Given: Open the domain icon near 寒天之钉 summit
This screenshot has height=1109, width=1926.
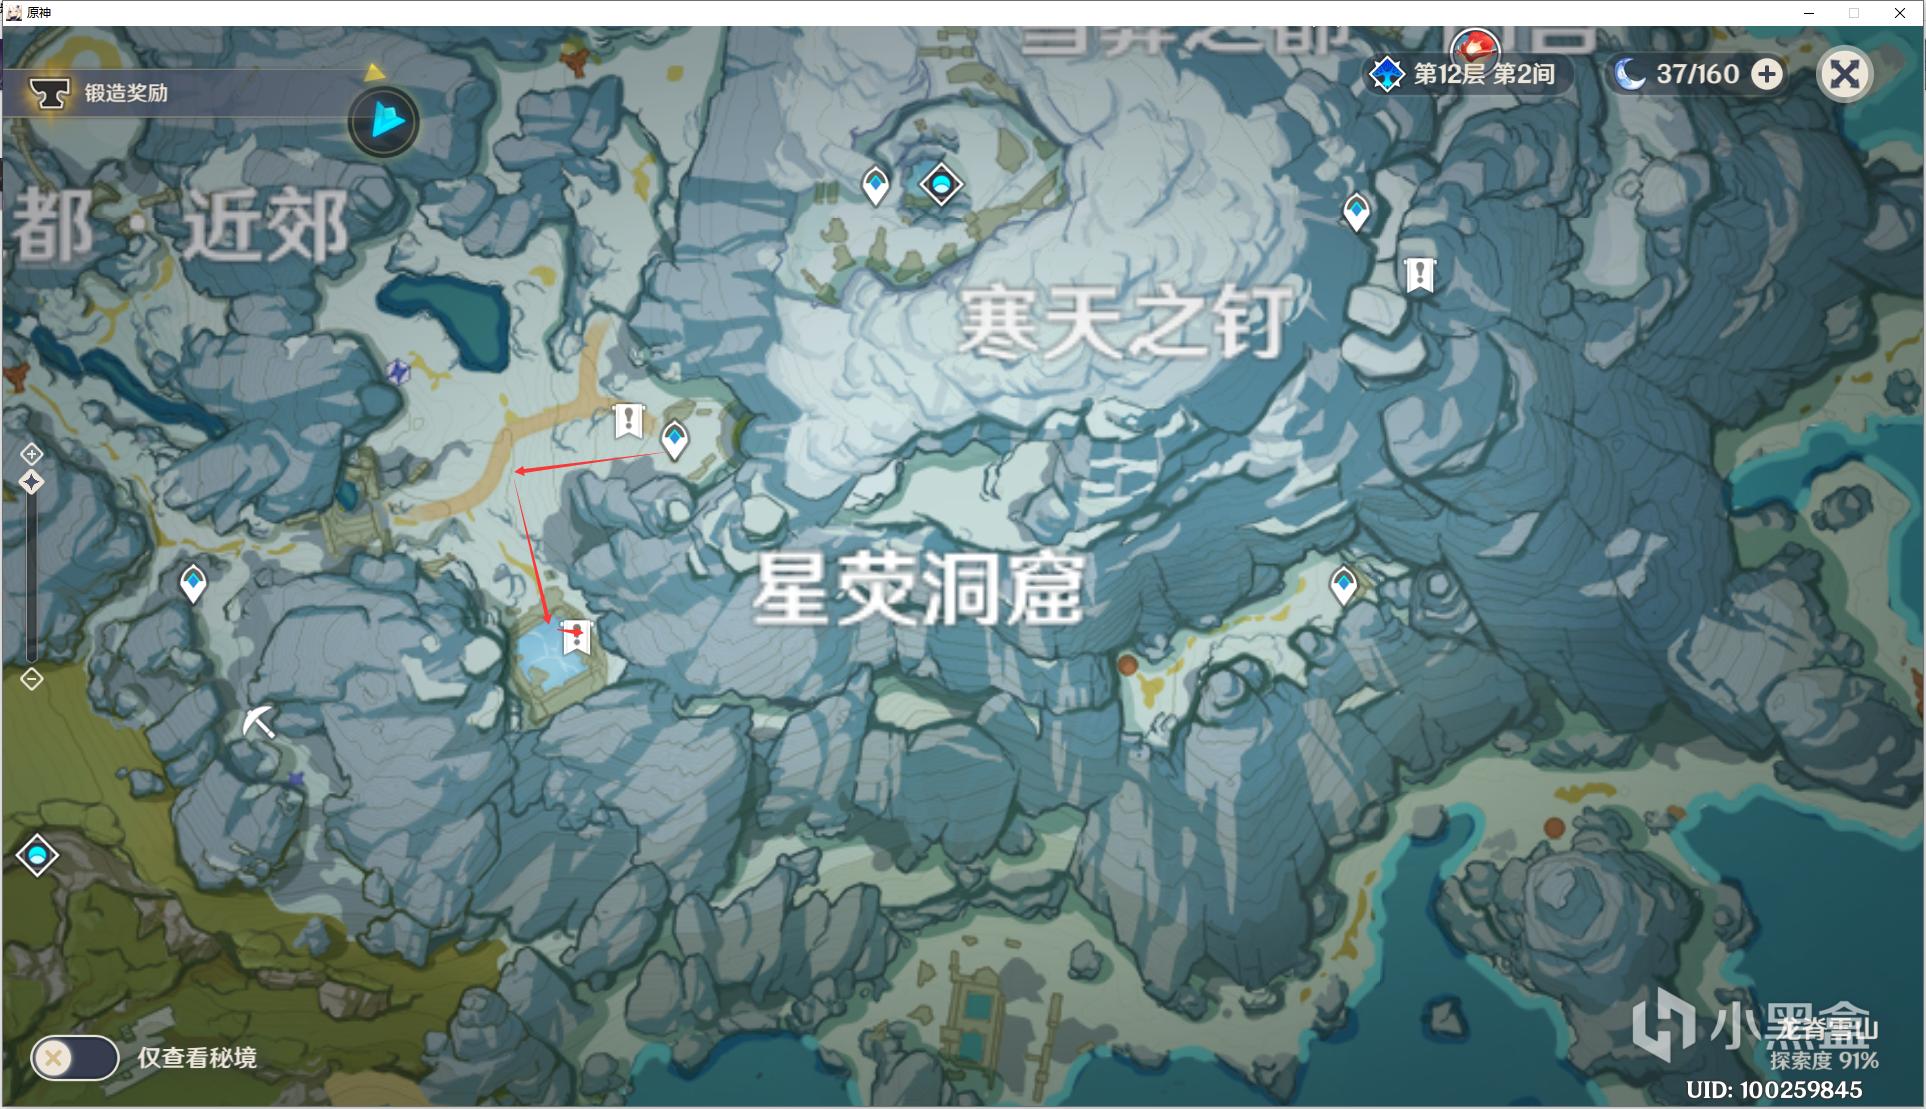Looking at the screenshot, I should [941, 184].
